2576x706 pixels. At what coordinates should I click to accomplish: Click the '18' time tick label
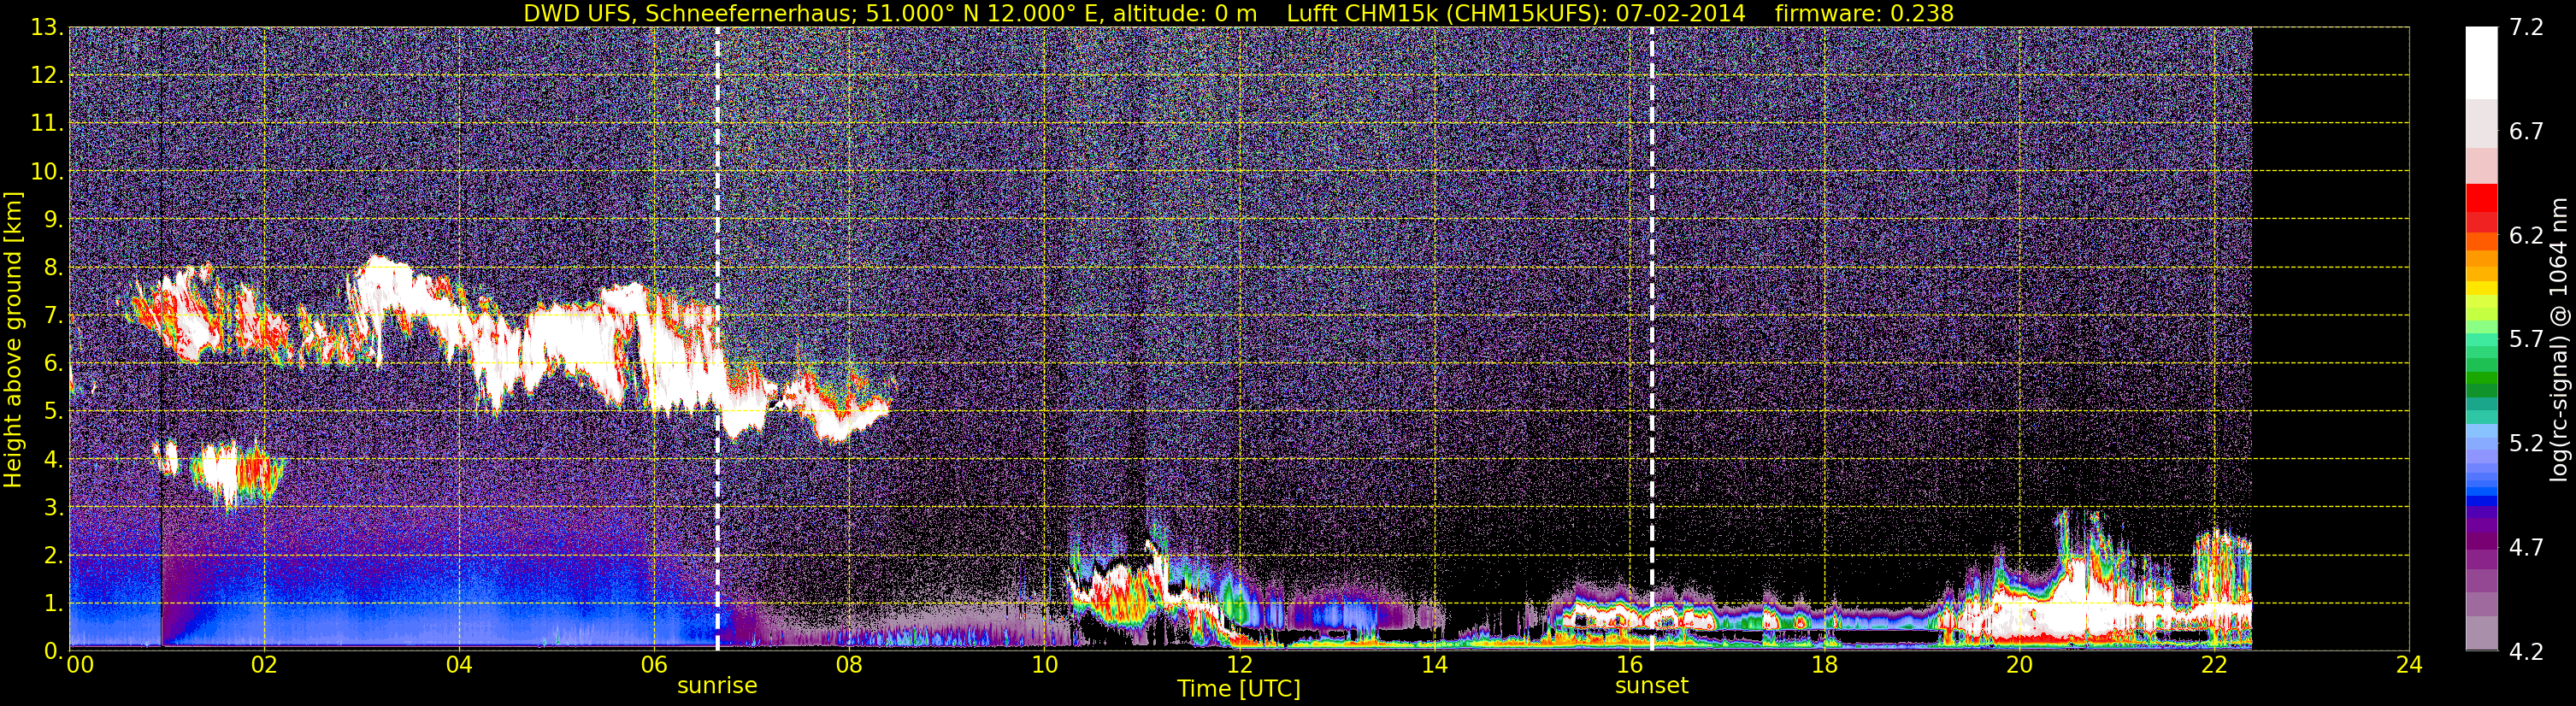[1825, 666]
